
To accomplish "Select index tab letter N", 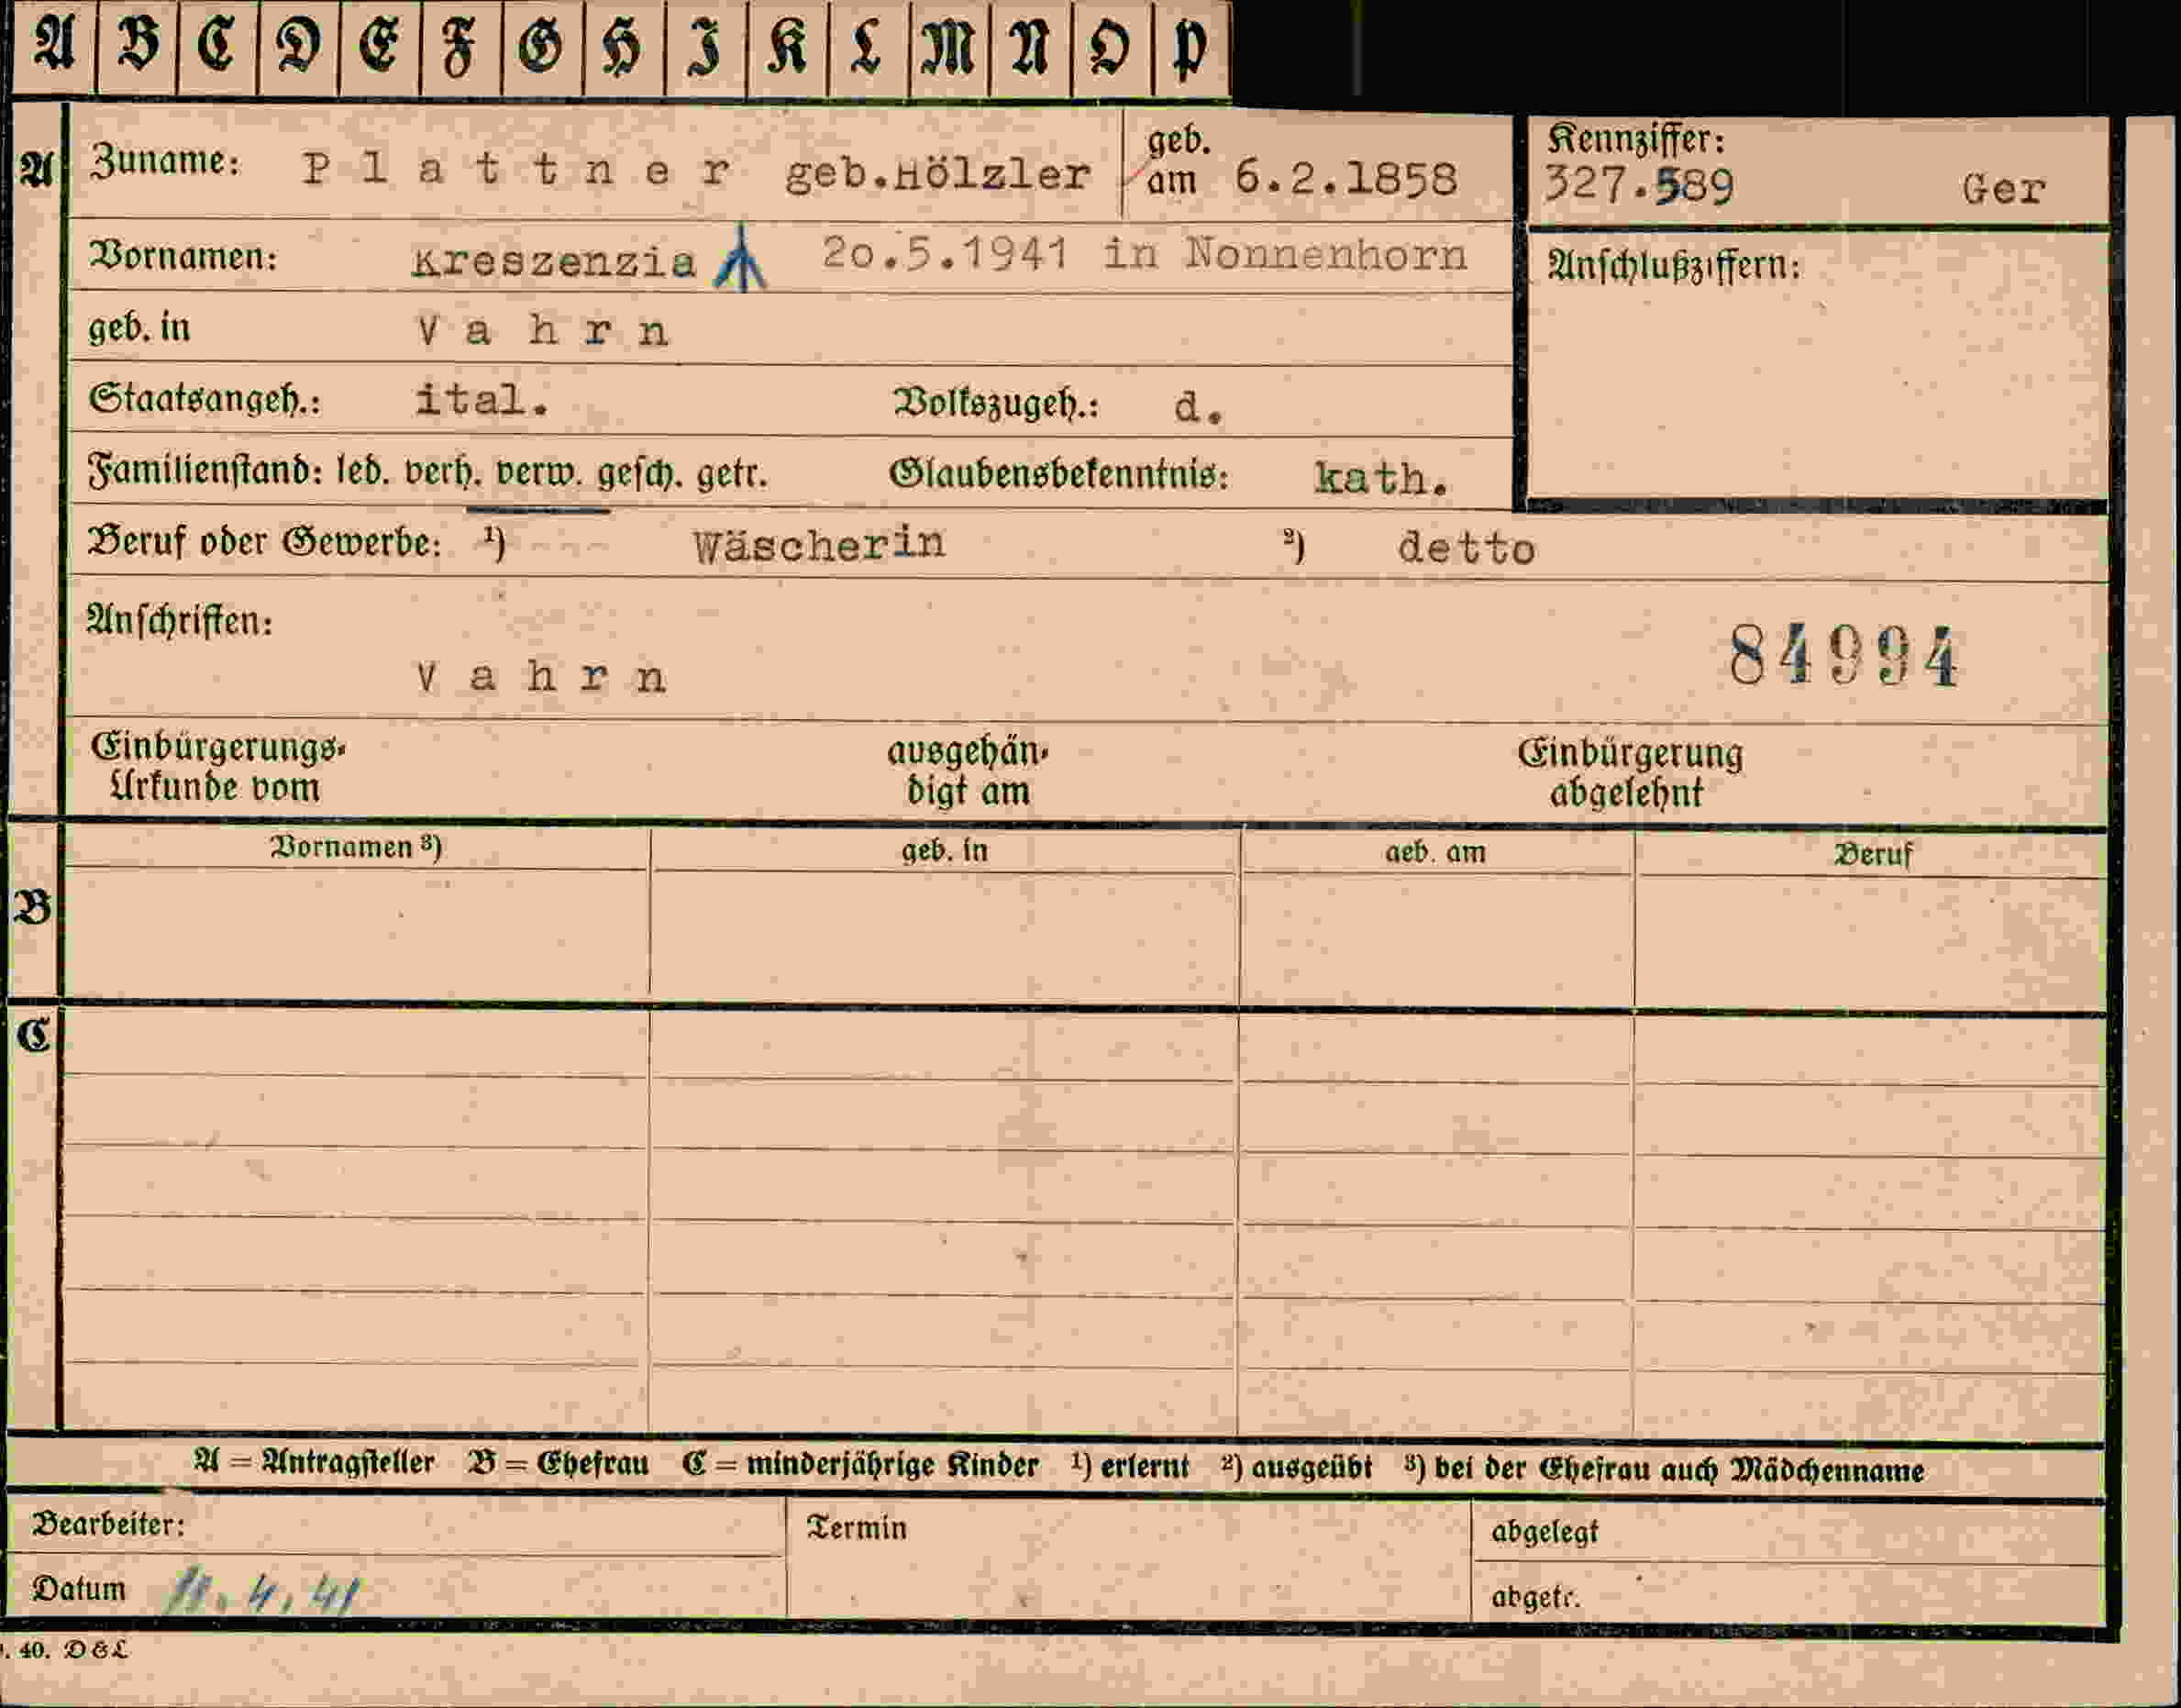I will pos(1030,47).
